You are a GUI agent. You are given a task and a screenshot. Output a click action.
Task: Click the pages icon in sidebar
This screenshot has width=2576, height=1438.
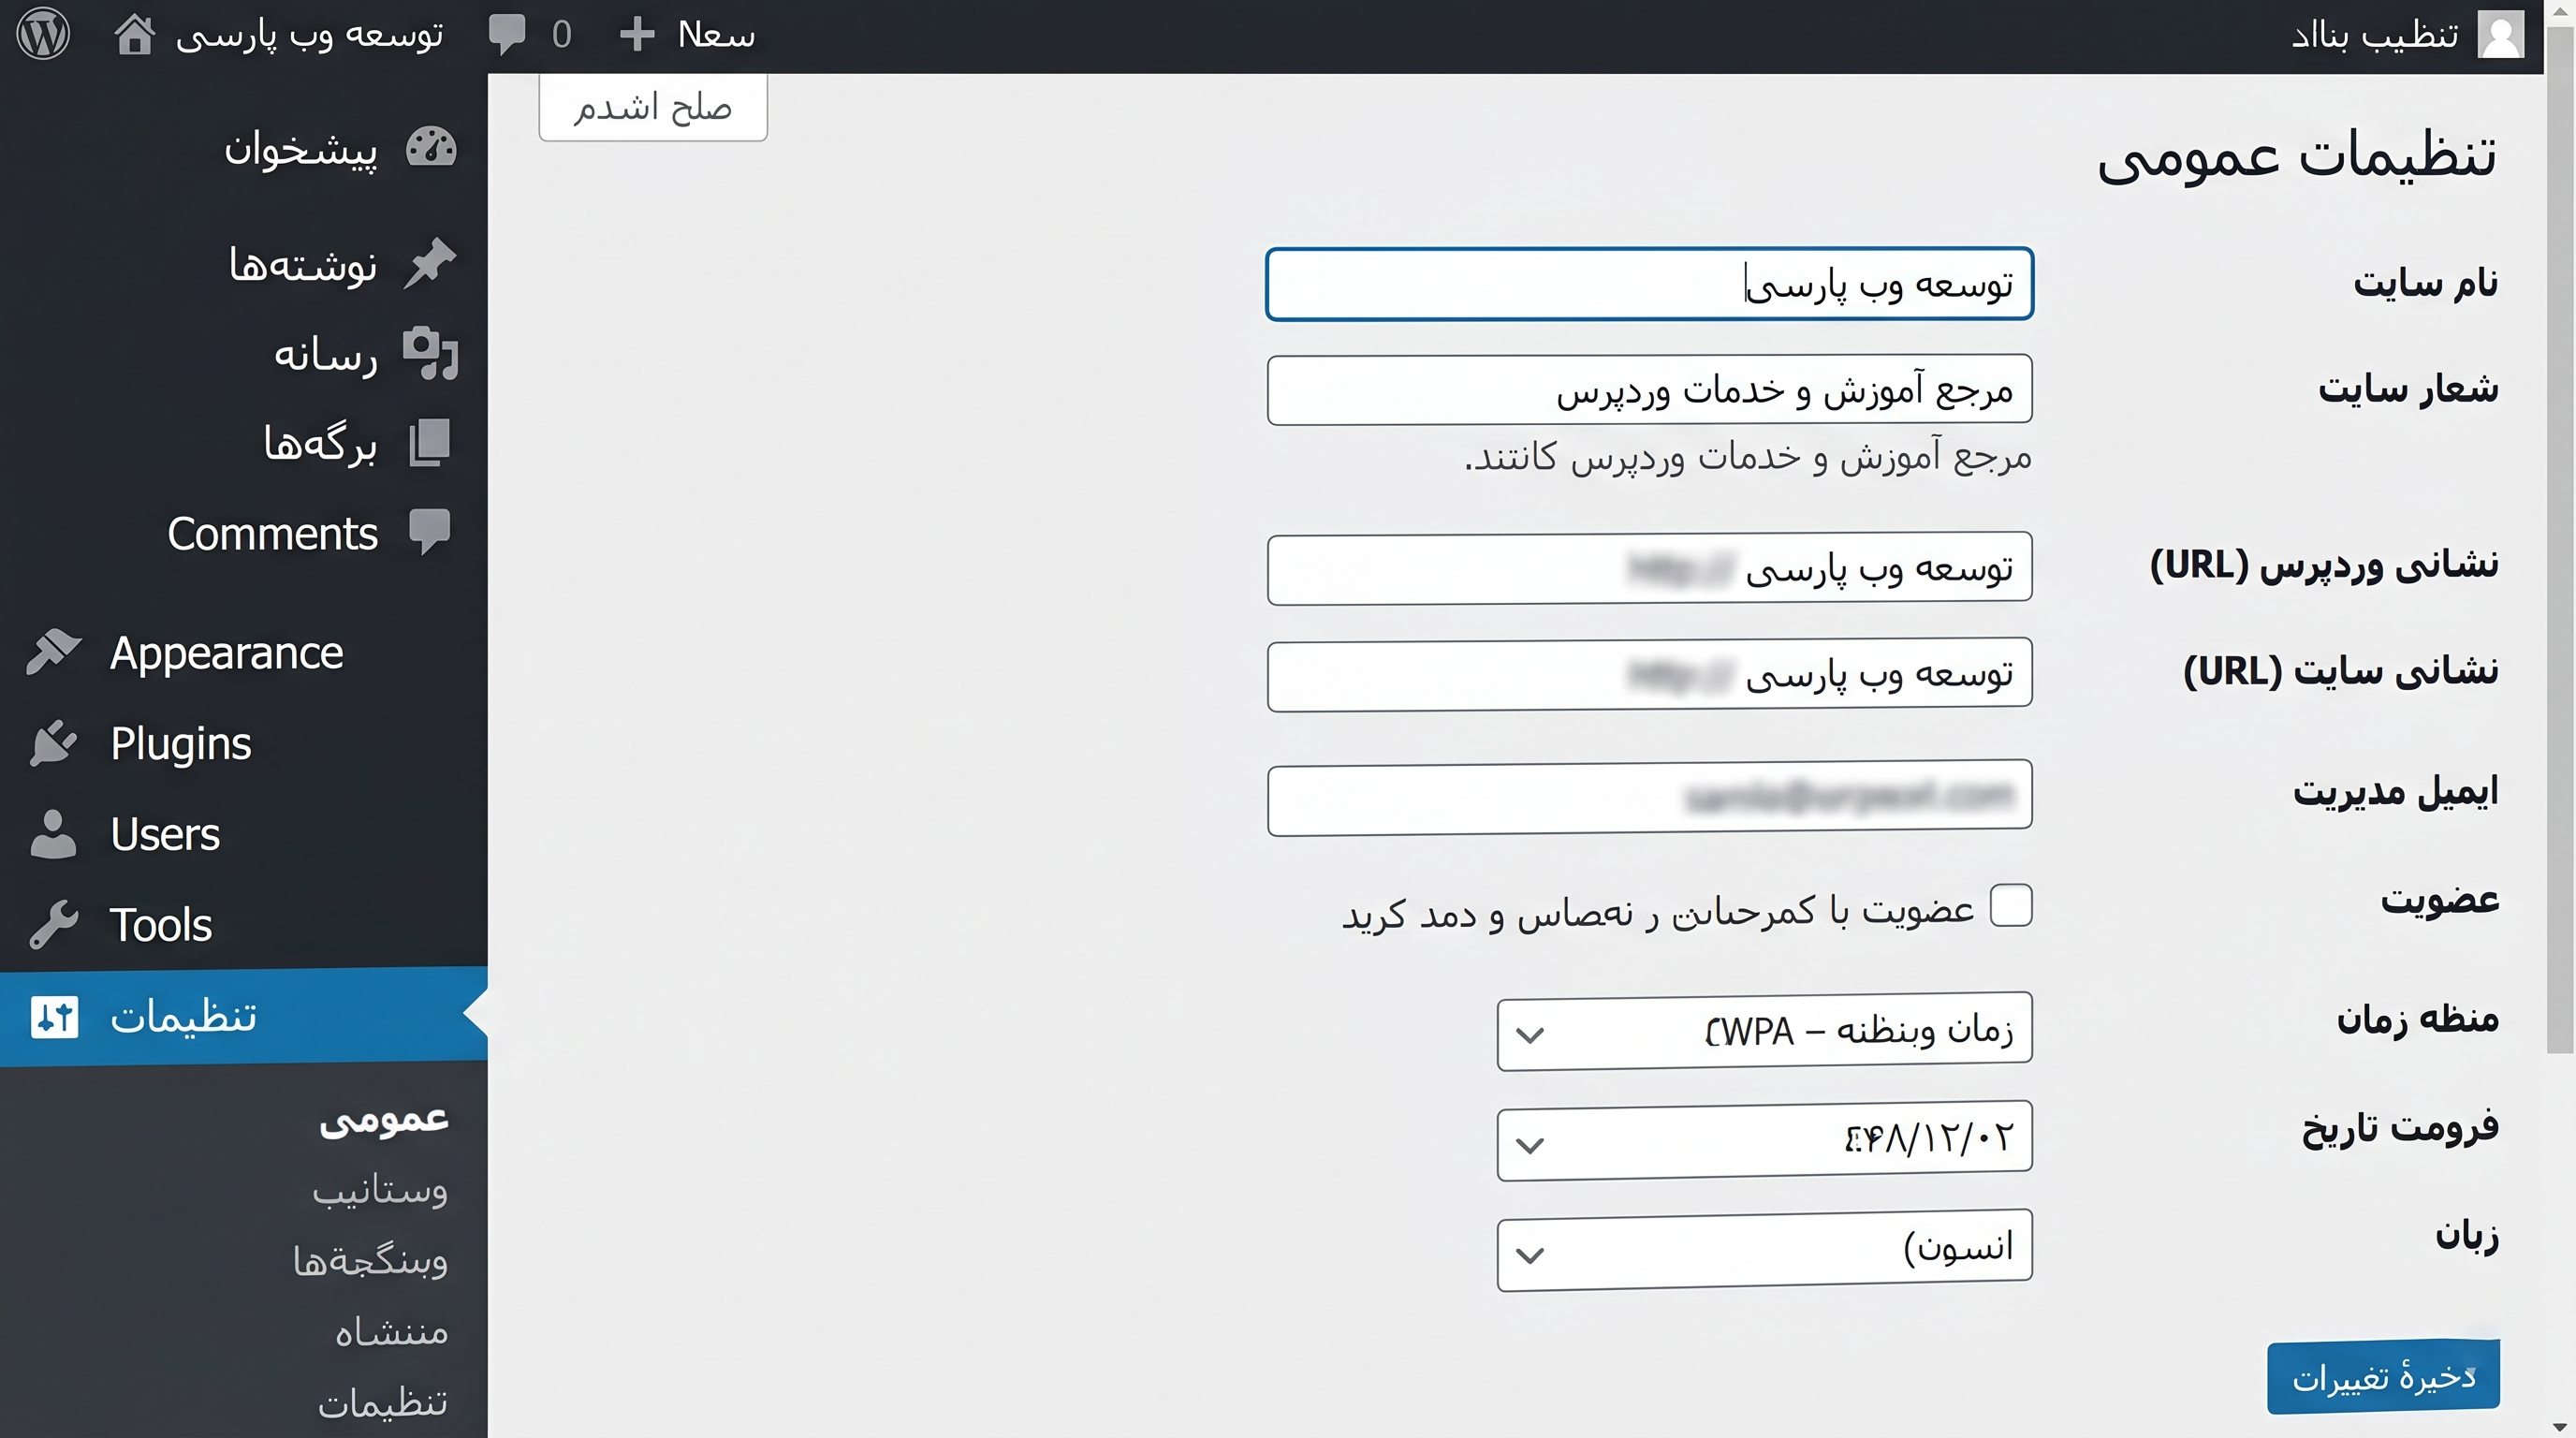[x=430, y=443]
